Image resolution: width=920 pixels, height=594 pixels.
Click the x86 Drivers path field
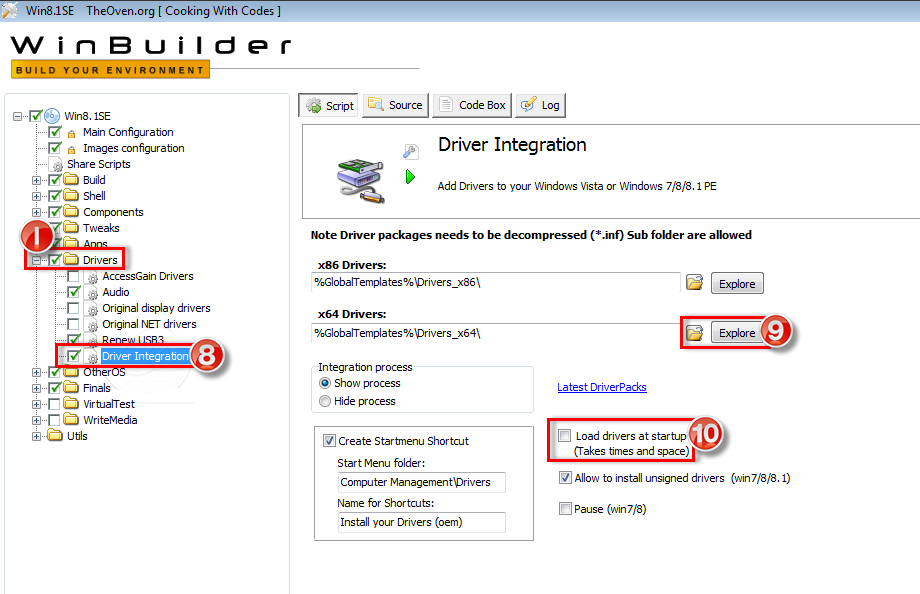point(496,282)
